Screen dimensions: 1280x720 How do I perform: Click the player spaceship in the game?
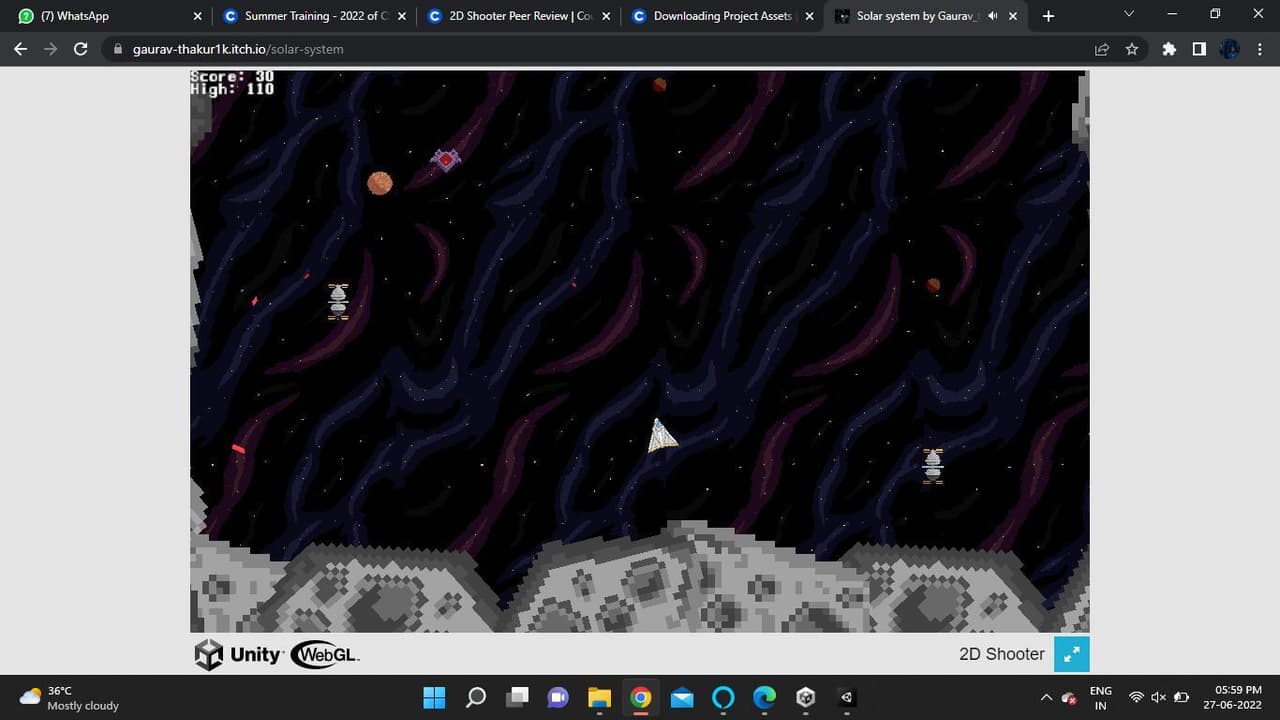pos(661,435)
